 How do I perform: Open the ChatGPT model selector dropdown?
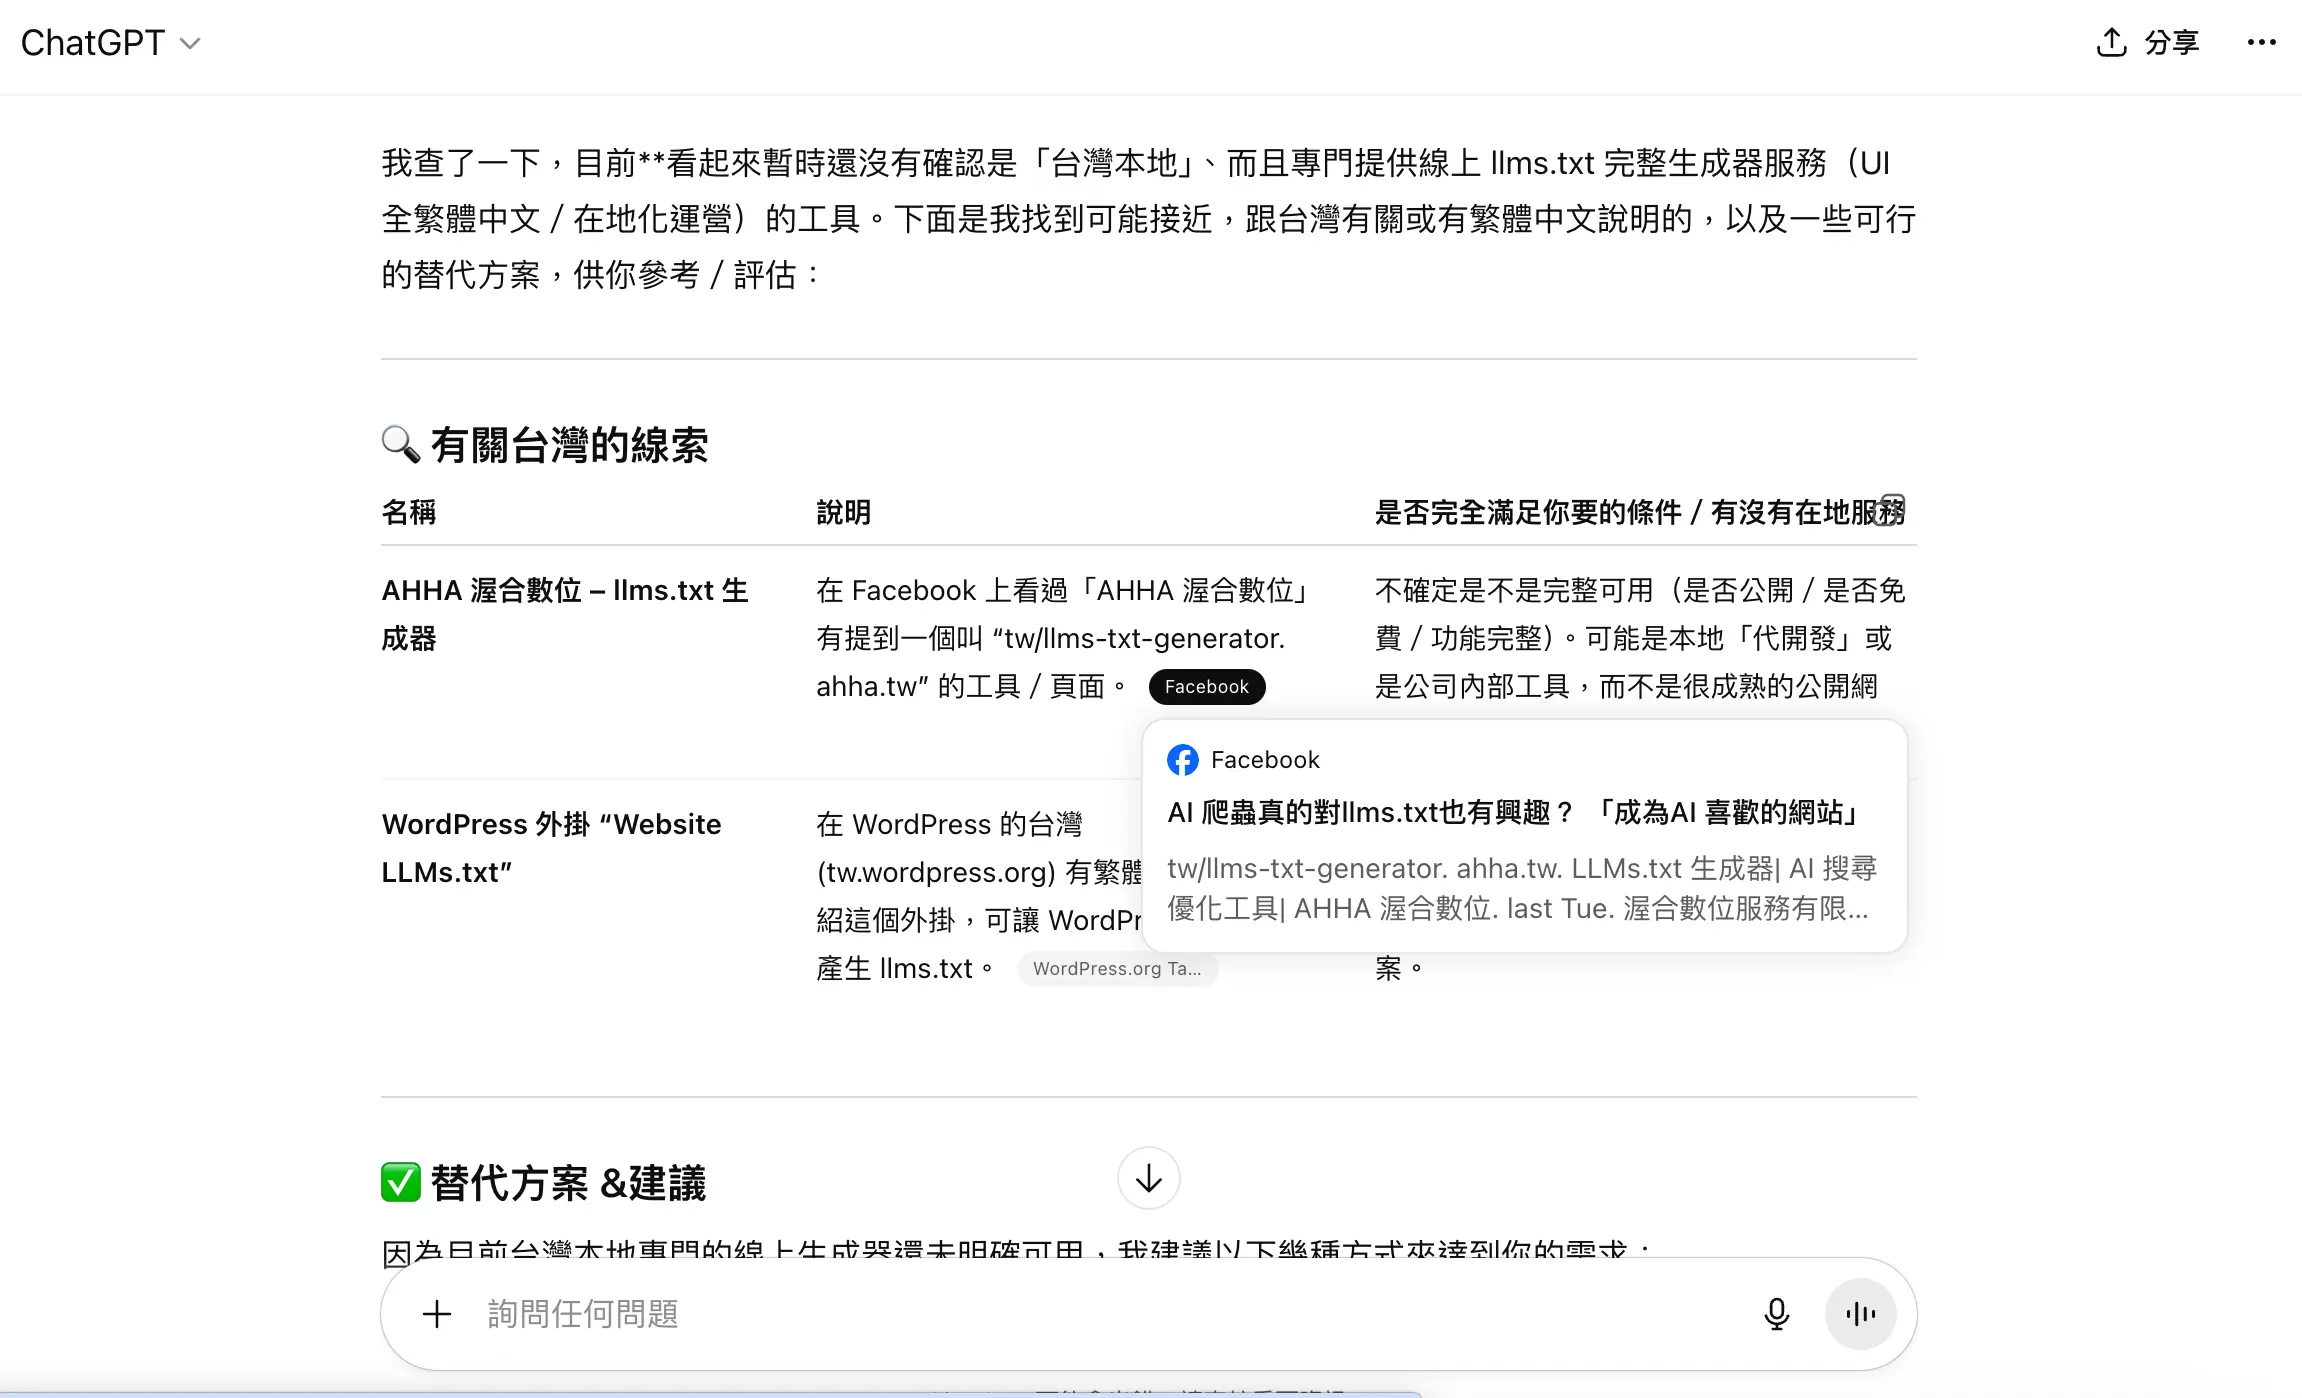[190, 43]
